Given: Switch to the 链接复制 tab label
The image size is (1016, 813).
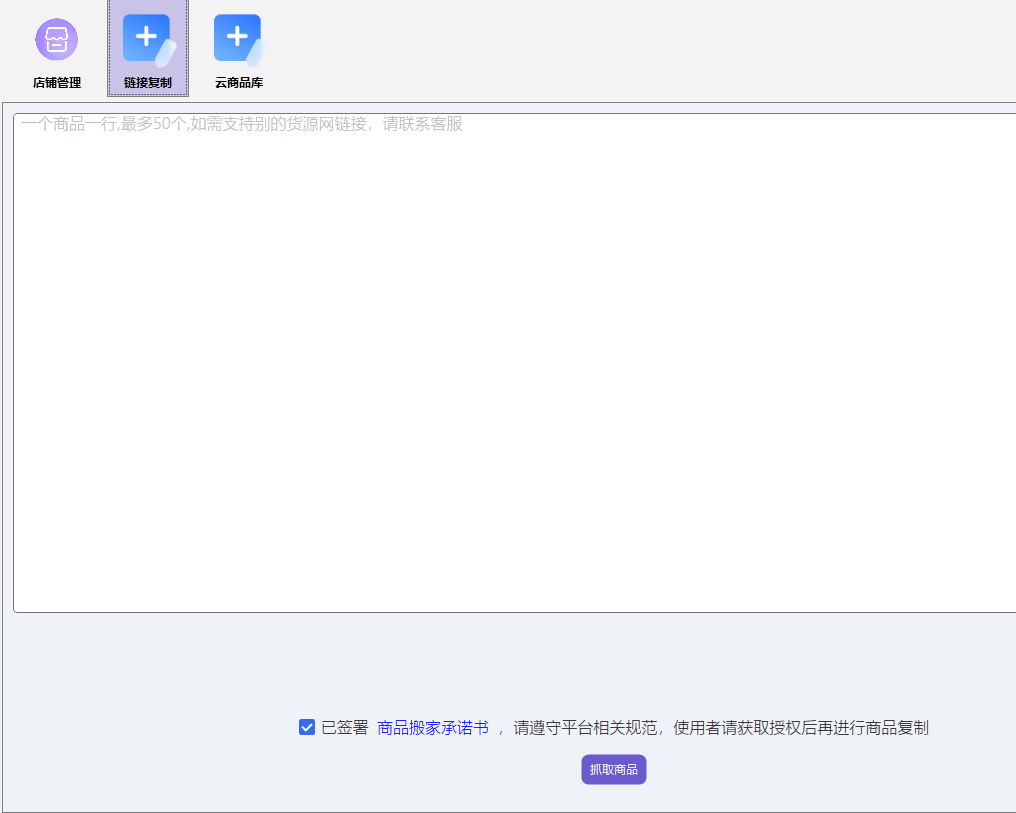Looking at the screenshot, I should click(x=148, y=83).
